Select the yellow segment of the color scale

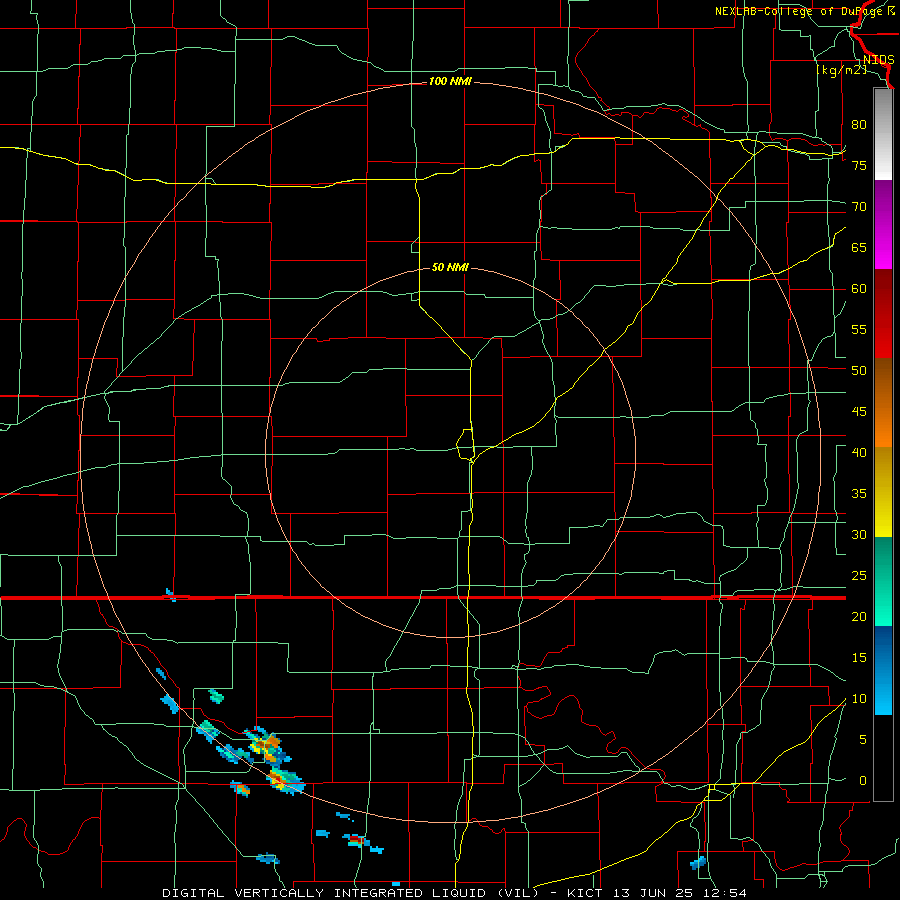tap(883, 492)
